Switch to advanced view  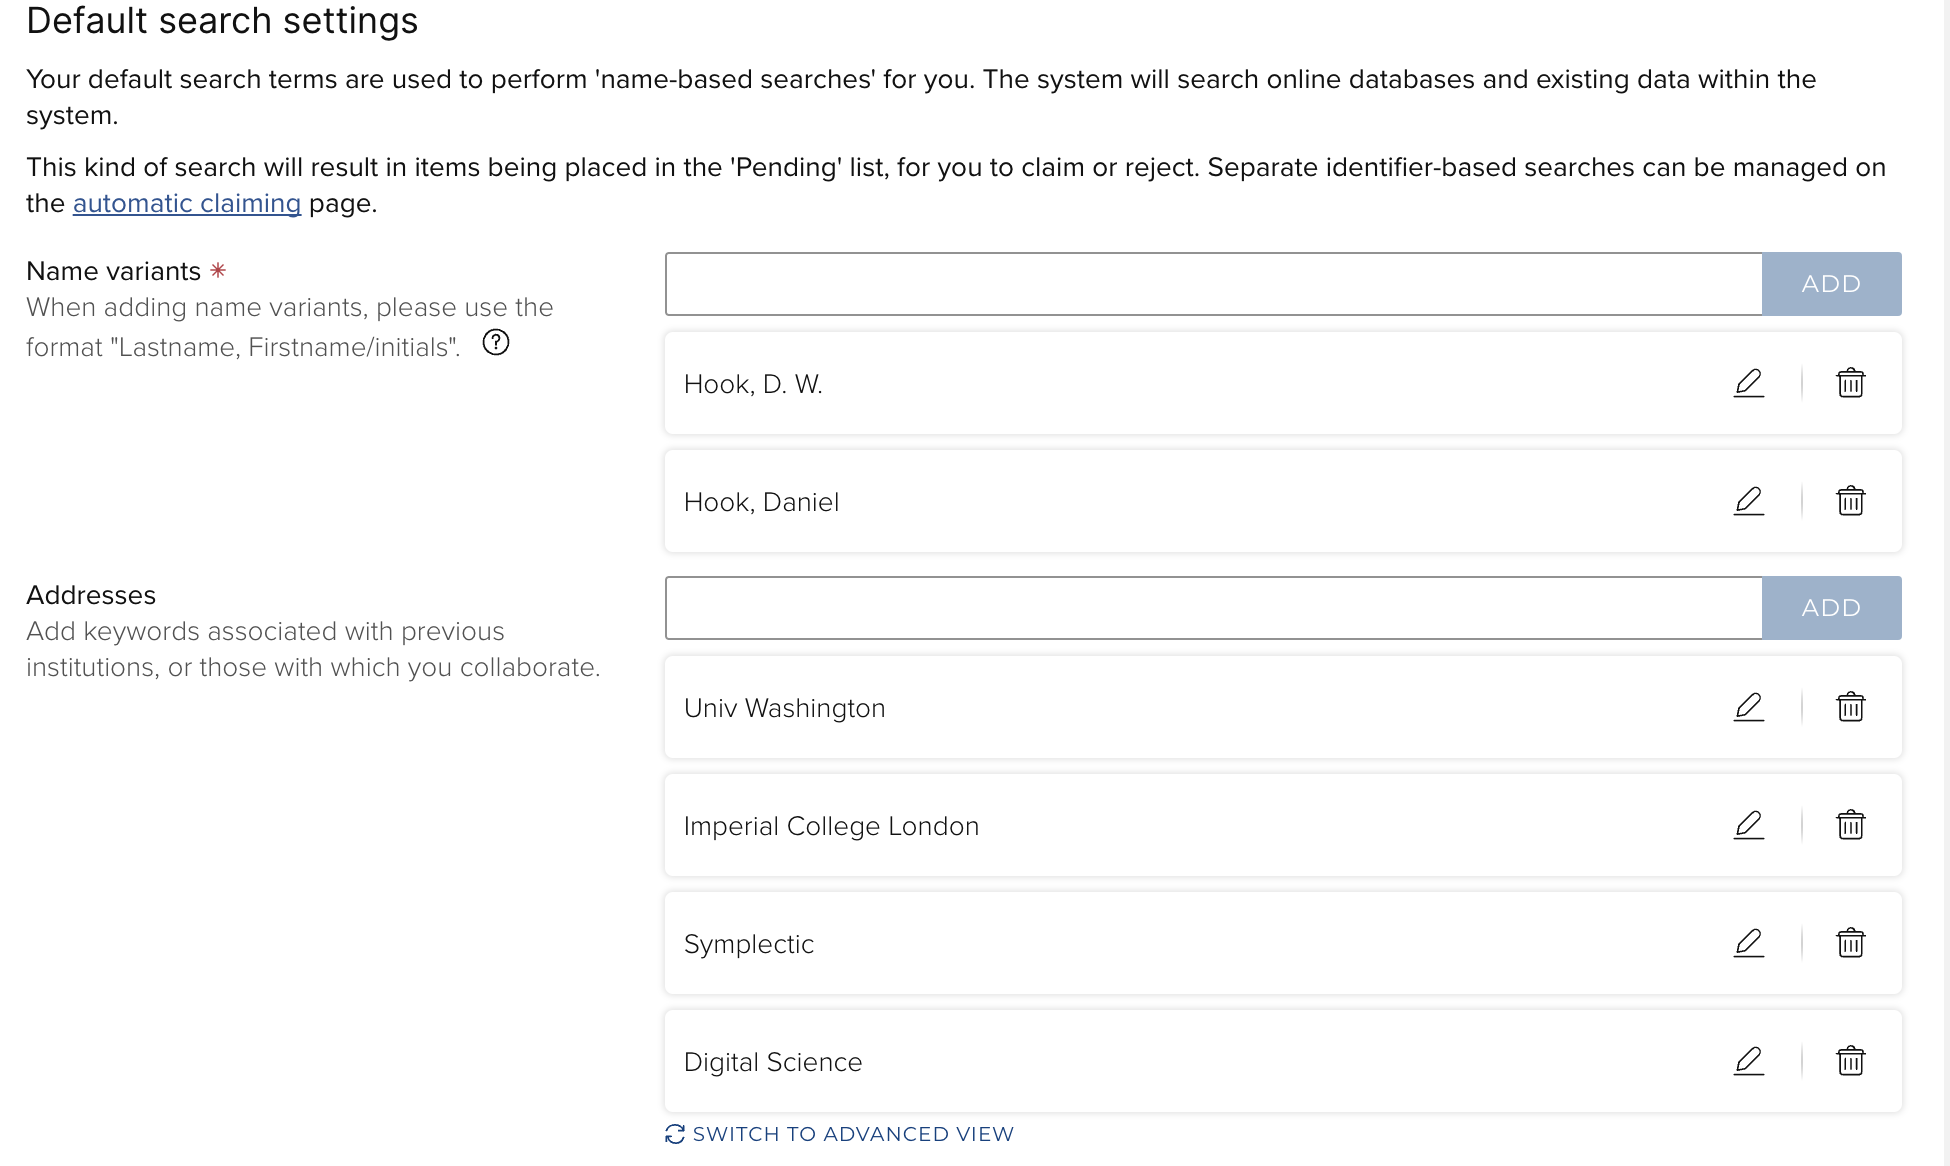852,1134
